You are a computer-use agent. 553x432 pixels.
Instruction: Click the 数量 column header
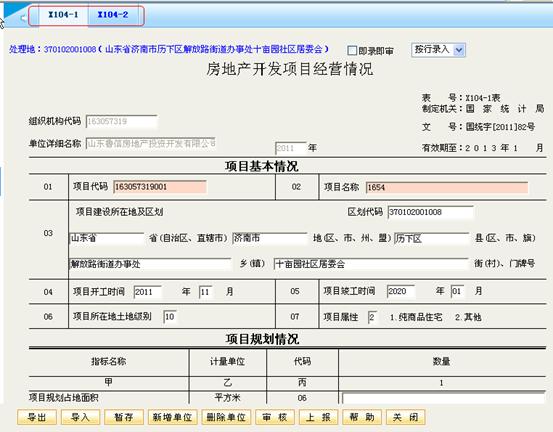441,361
